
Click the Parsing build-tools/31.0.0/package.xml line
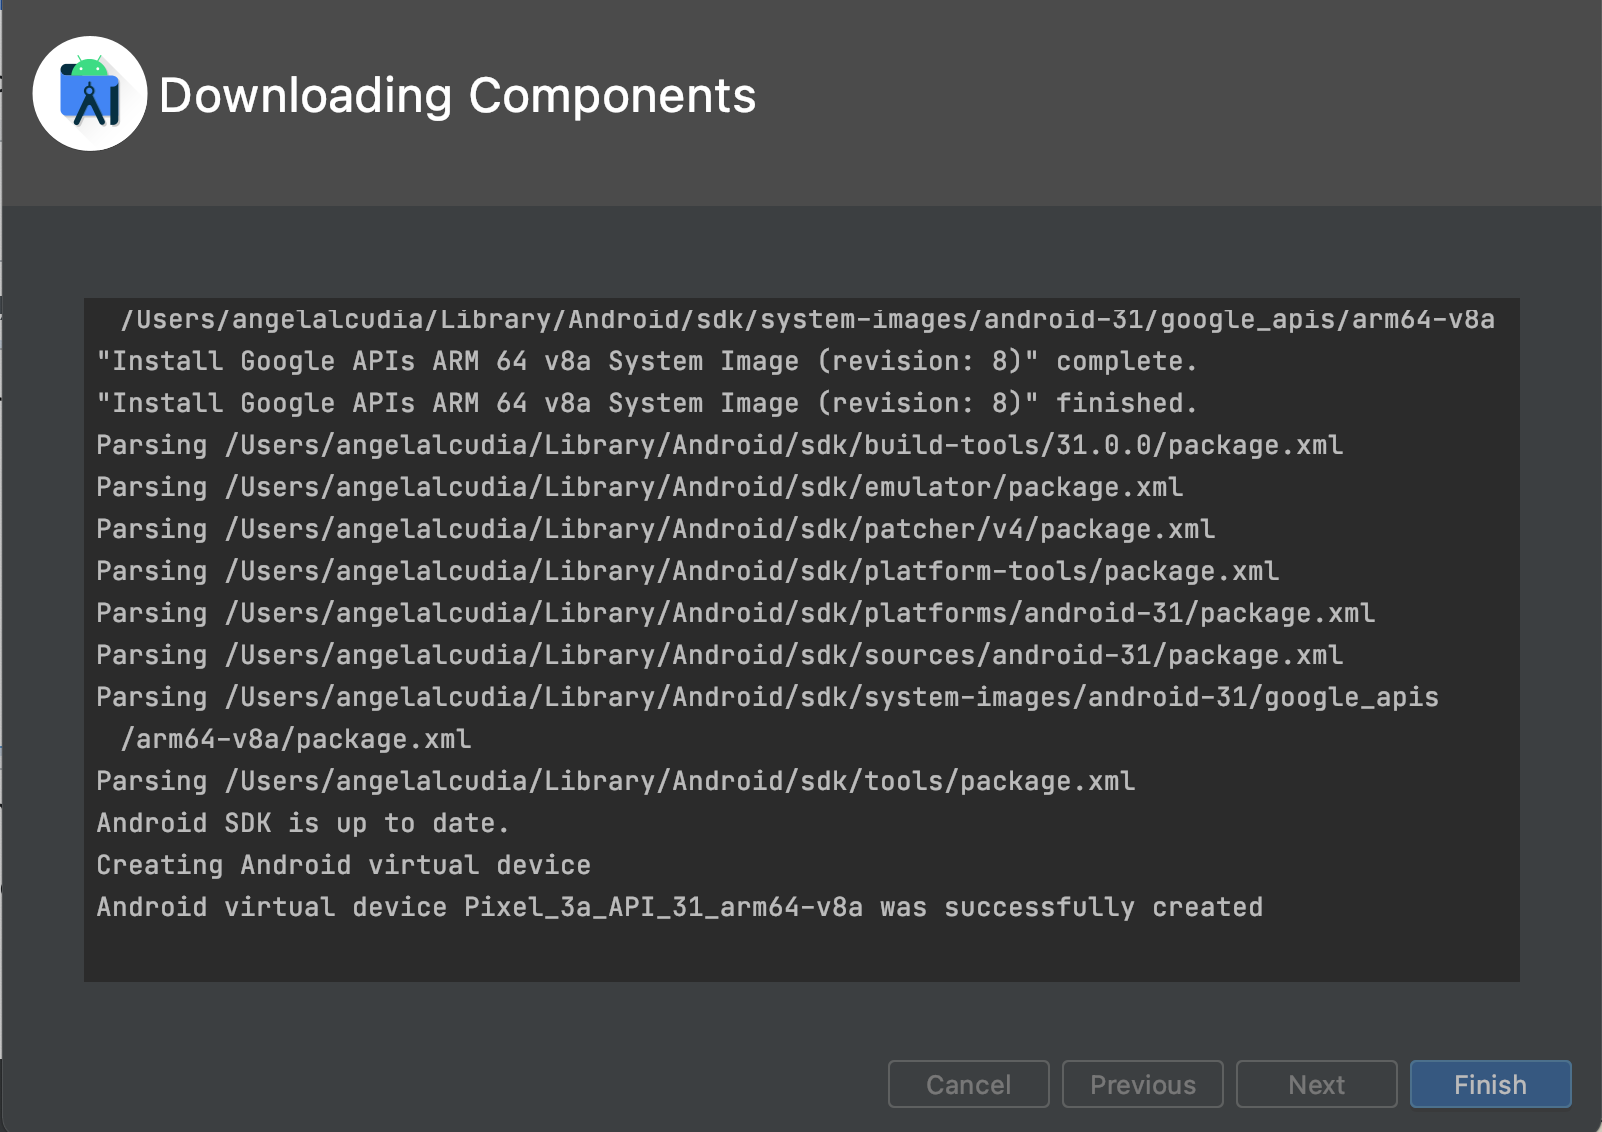coord(719,445)
